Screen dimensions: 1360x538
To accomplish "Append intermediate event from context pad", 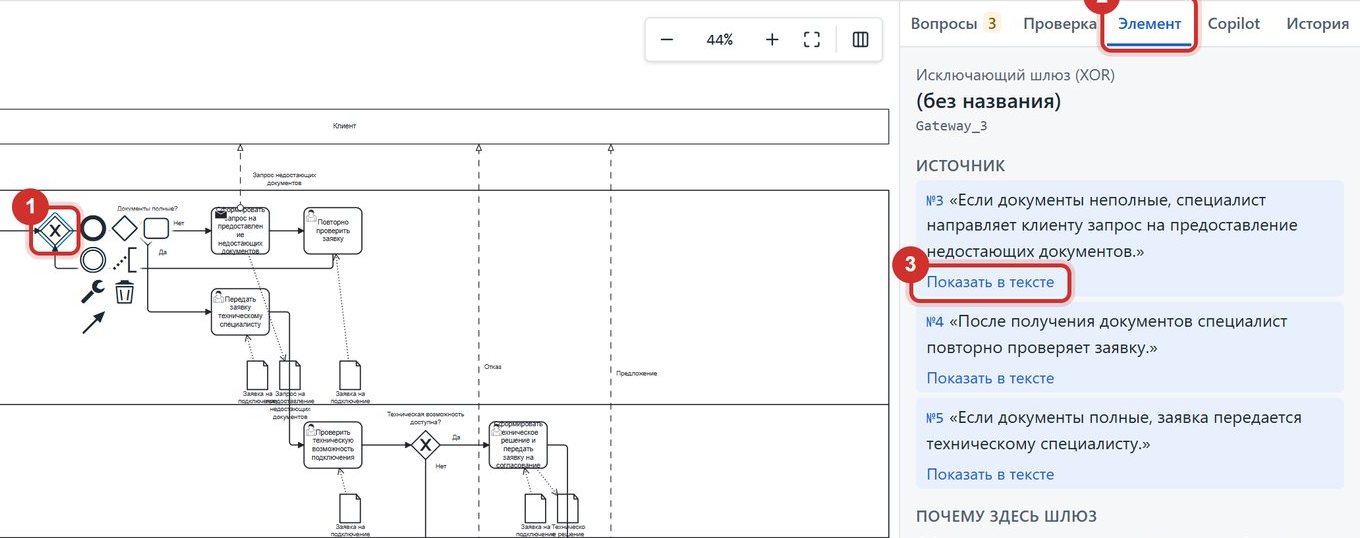I will point(93,260).
